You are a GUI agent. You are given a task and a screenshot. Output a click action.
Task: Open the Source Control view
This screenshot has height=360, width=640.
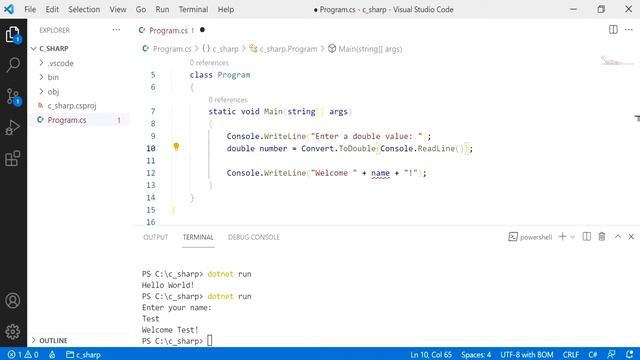[13, 97]
